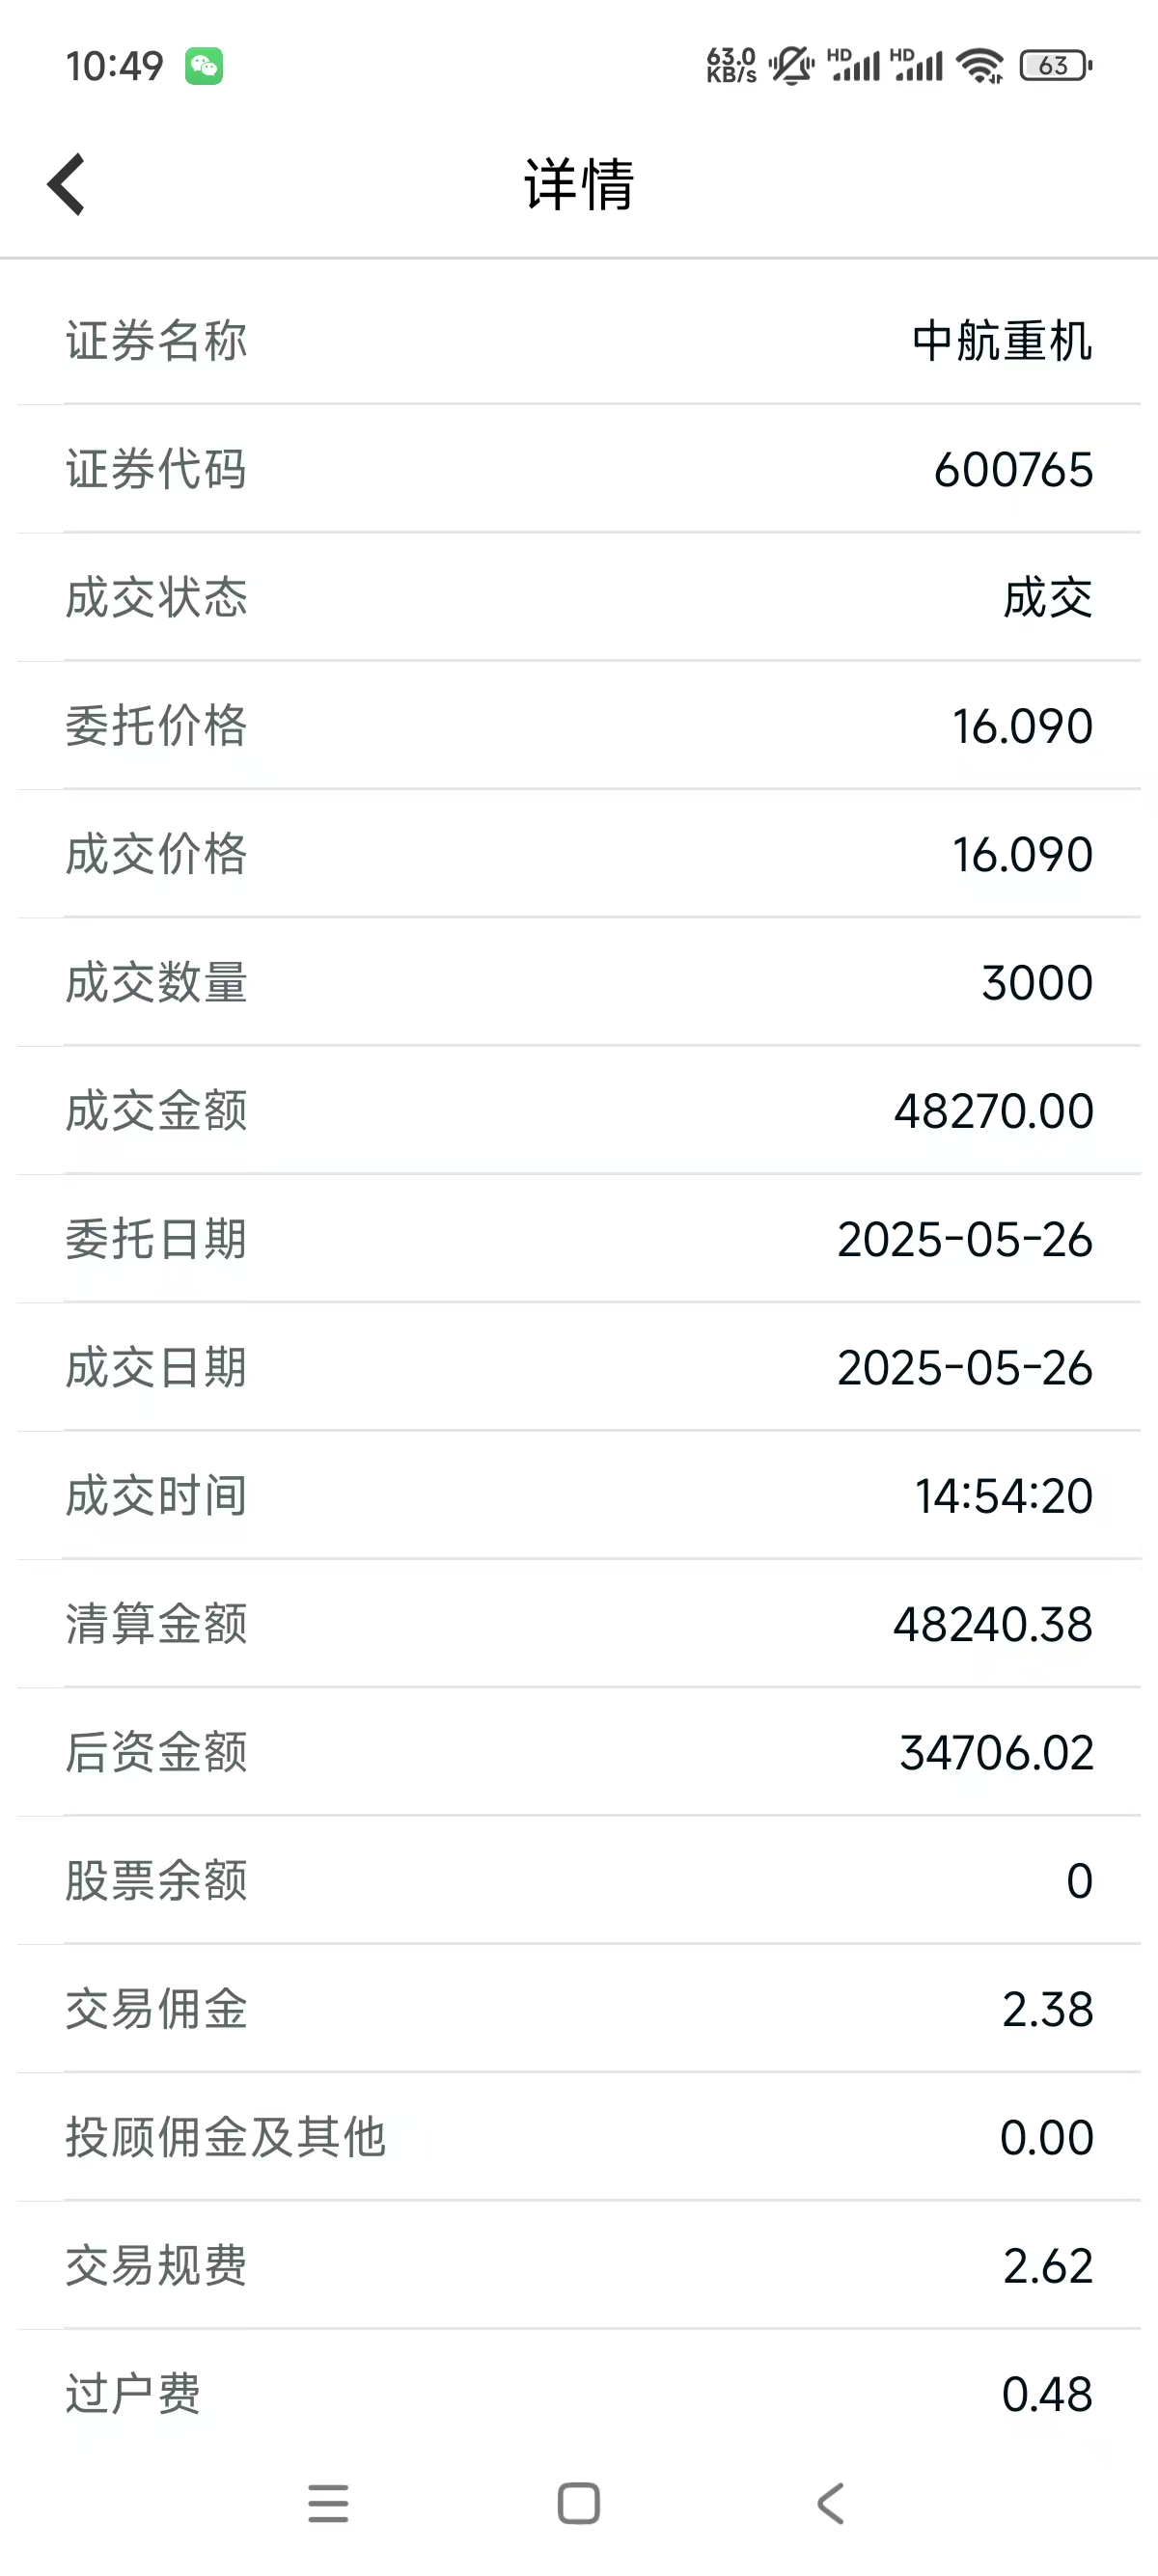1158x2576 pixels.
Task: Tap the battery indicator in status bar
Action: point(1056,66)
